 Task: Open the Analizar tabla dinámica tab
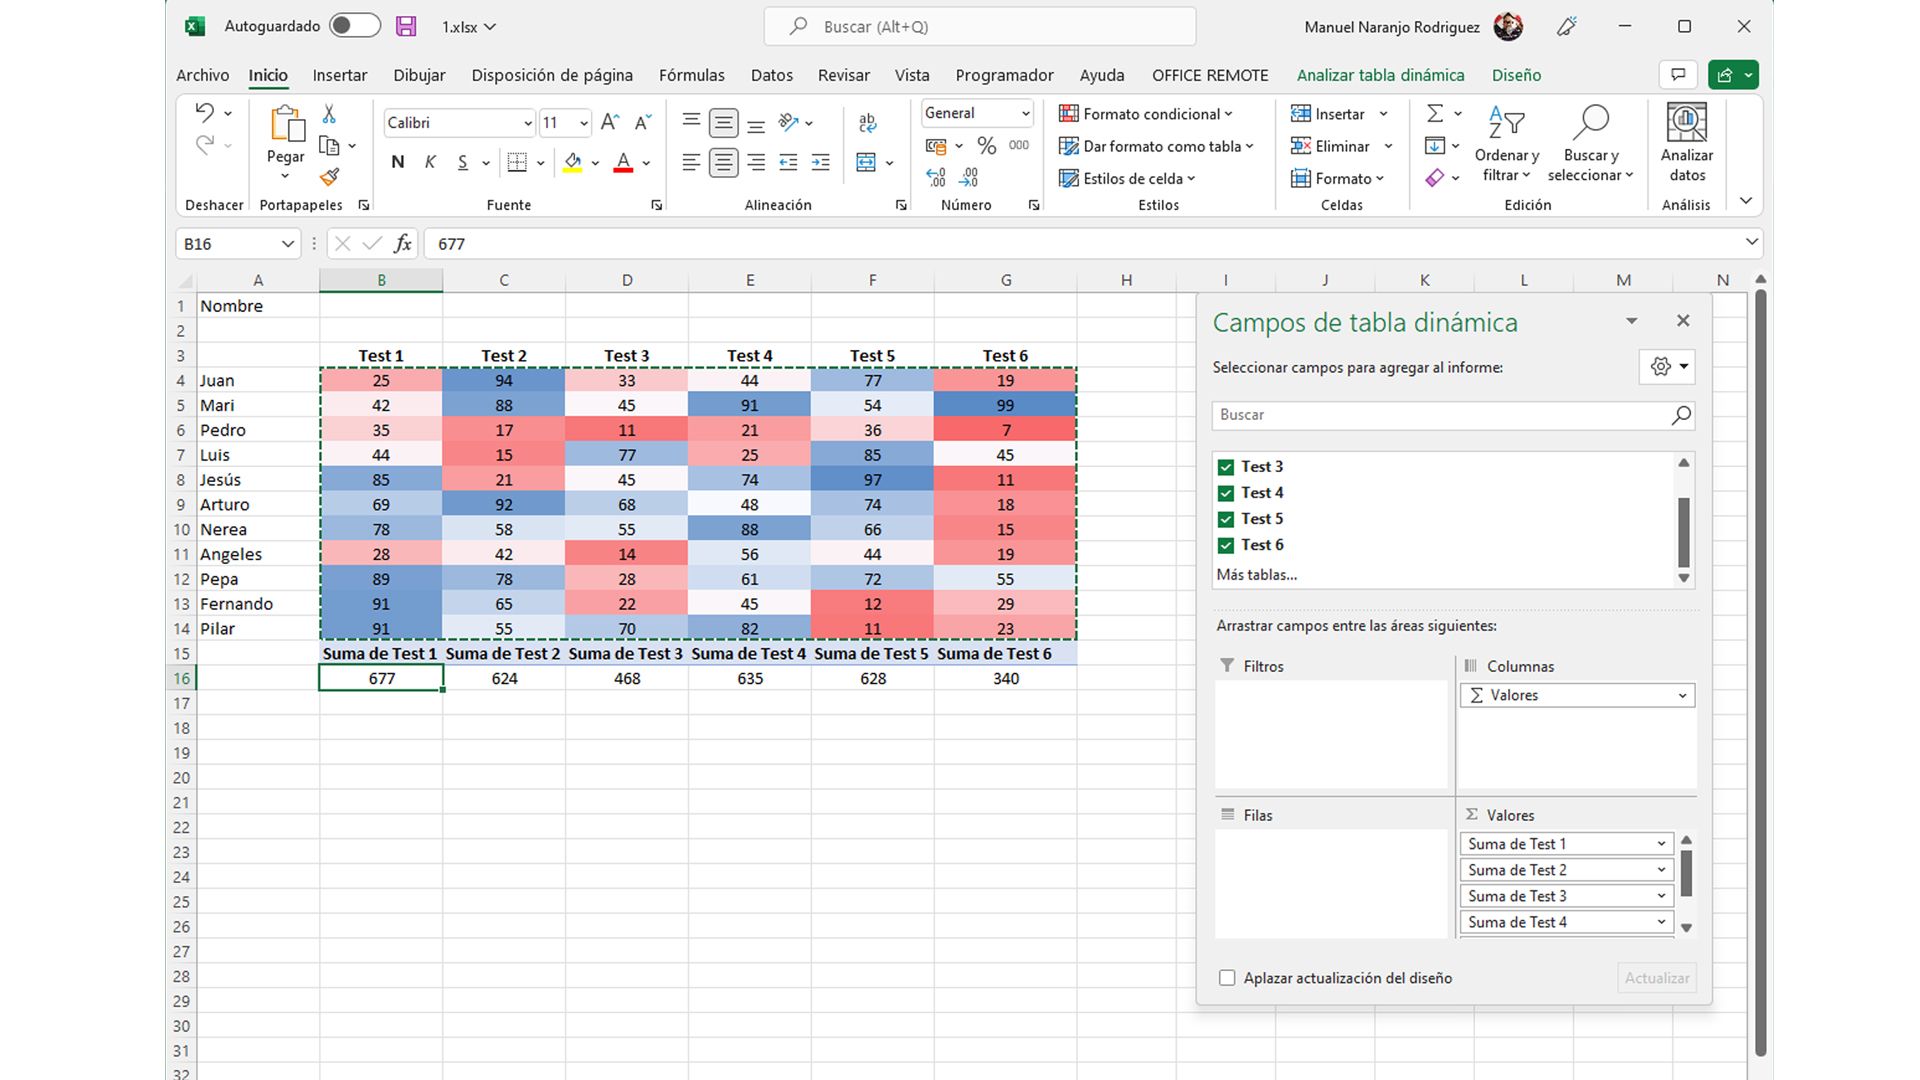click(x=1380, y=75)
